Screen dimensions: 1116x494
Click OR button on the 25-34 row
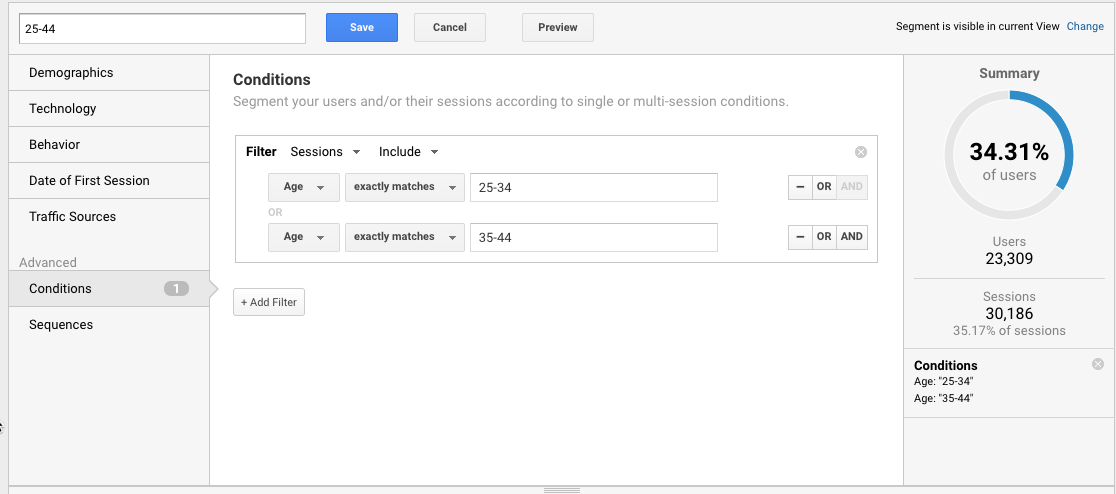click(824, 187)
